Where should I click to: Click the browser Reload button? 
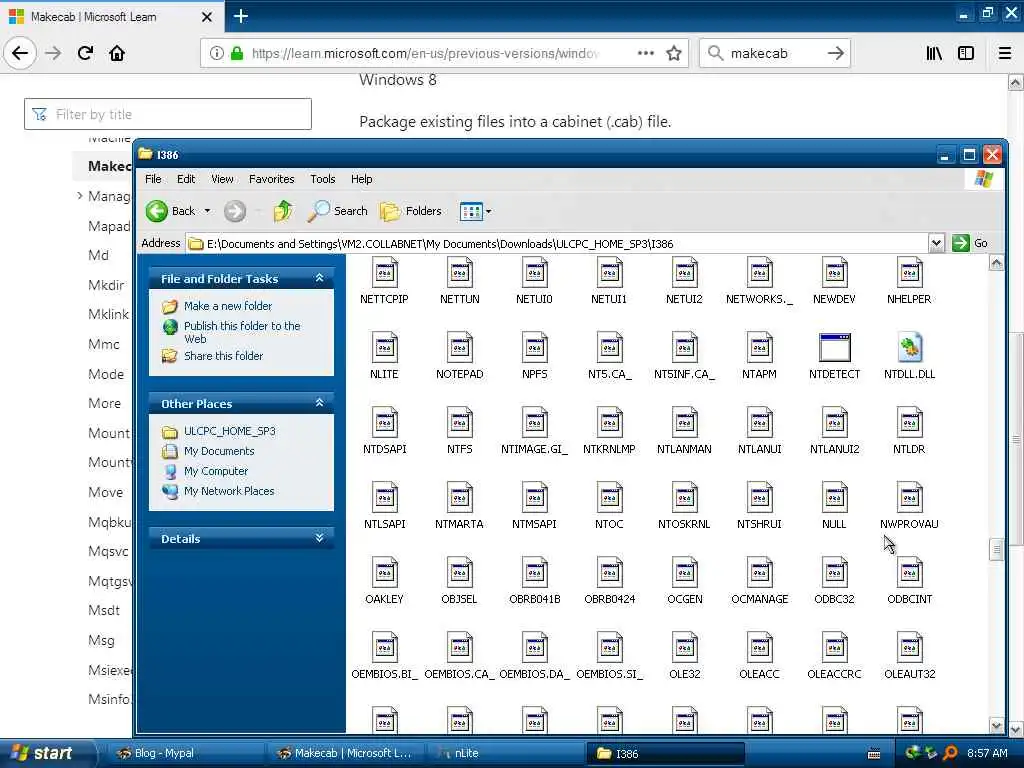tap(85, 53)
